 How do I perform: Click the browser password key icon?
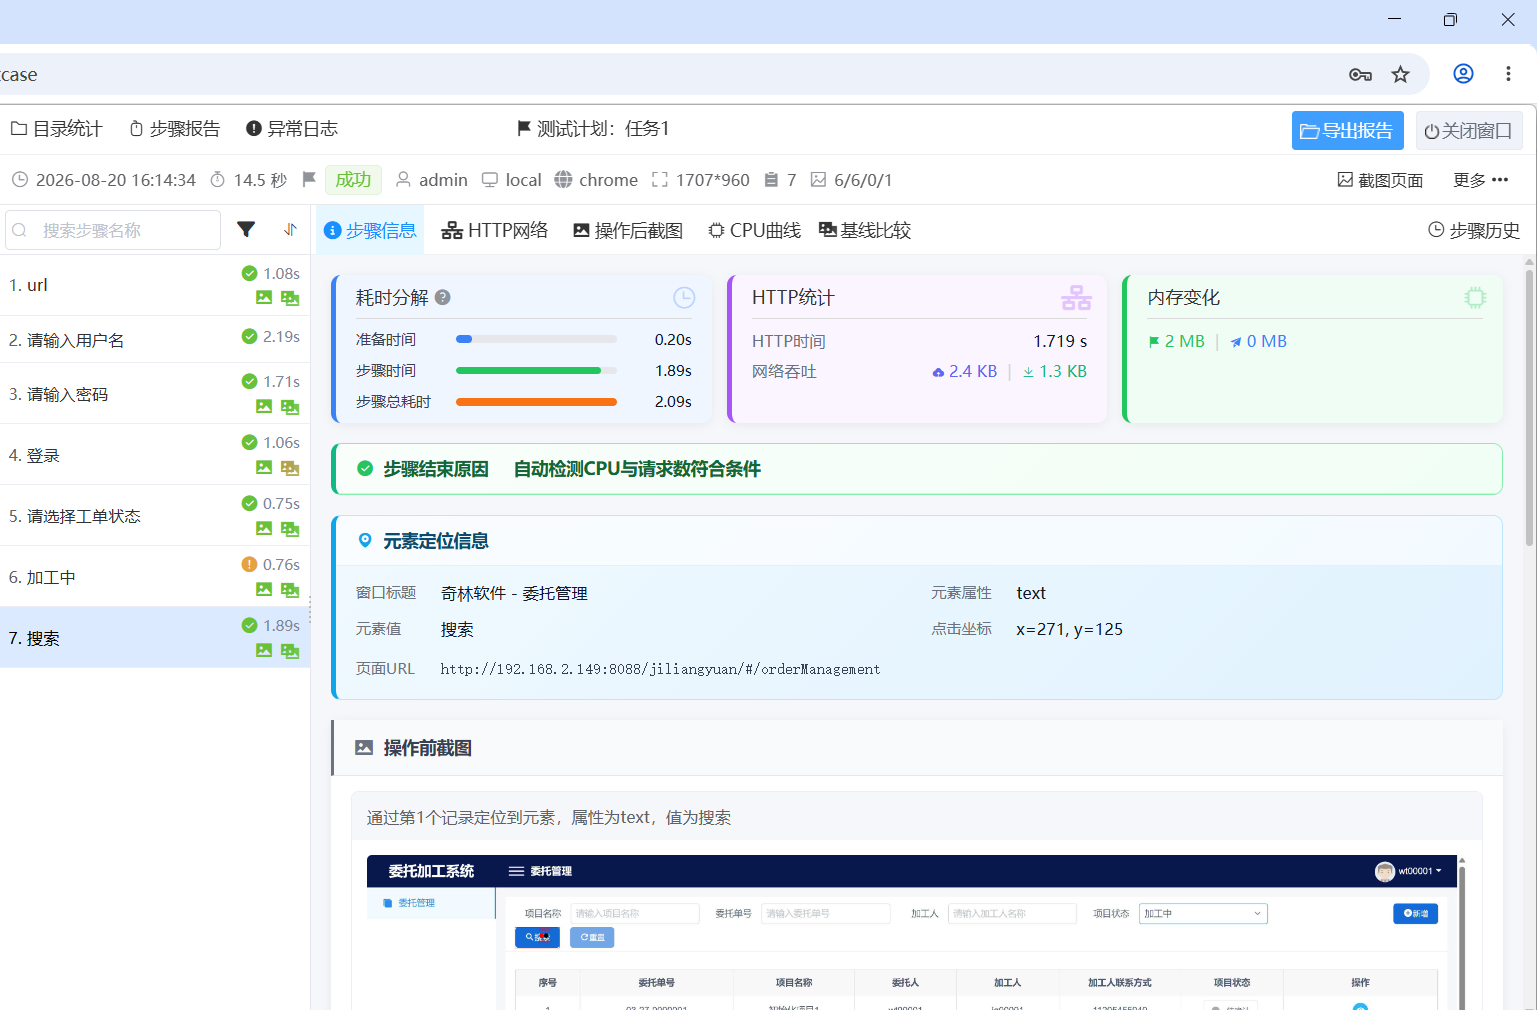pyautogui.click(x=1360, y=74)
